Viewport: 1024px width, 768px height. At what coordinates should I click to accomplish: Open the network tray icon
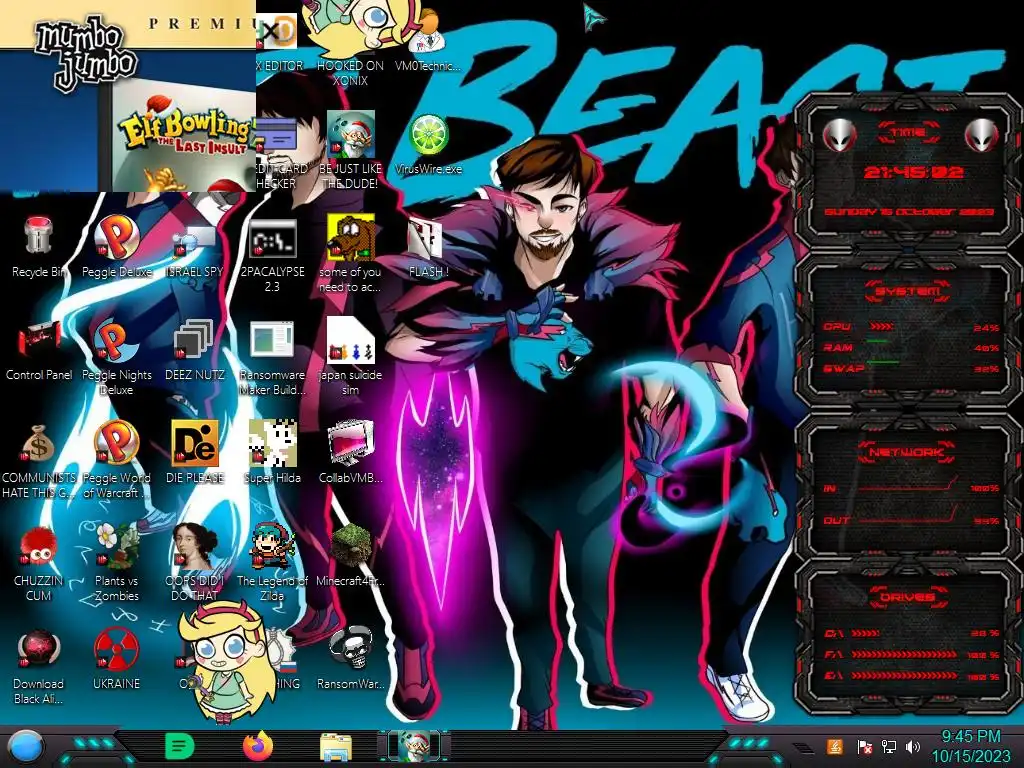click(x=888, y=746)
